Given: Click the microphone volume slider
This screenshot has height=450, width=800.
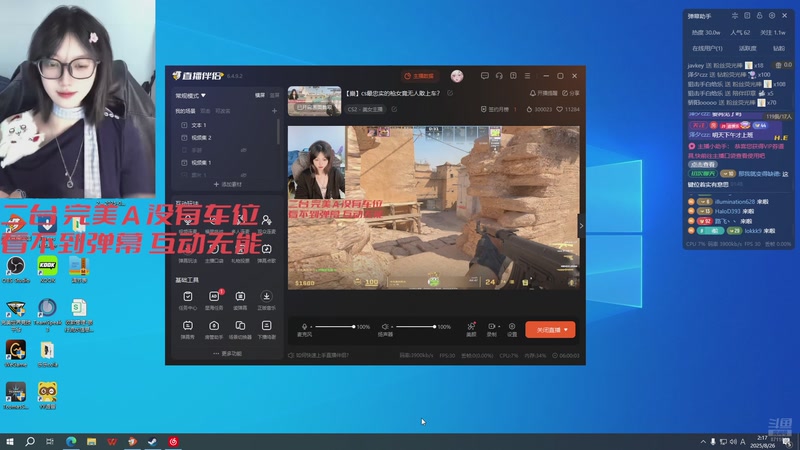Looking at the screenshot, I should click(335, 327).
